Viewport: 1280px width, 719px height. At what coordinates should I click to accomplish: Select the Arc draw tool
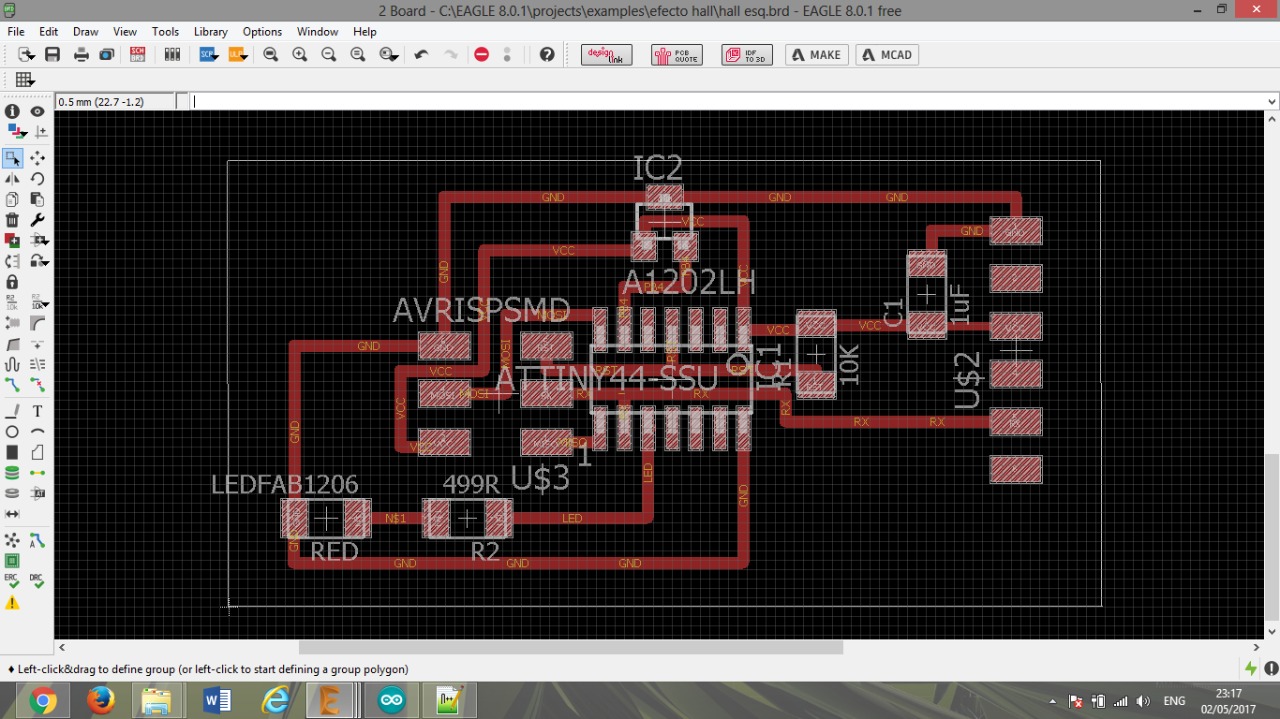click(x=37, y=431)
